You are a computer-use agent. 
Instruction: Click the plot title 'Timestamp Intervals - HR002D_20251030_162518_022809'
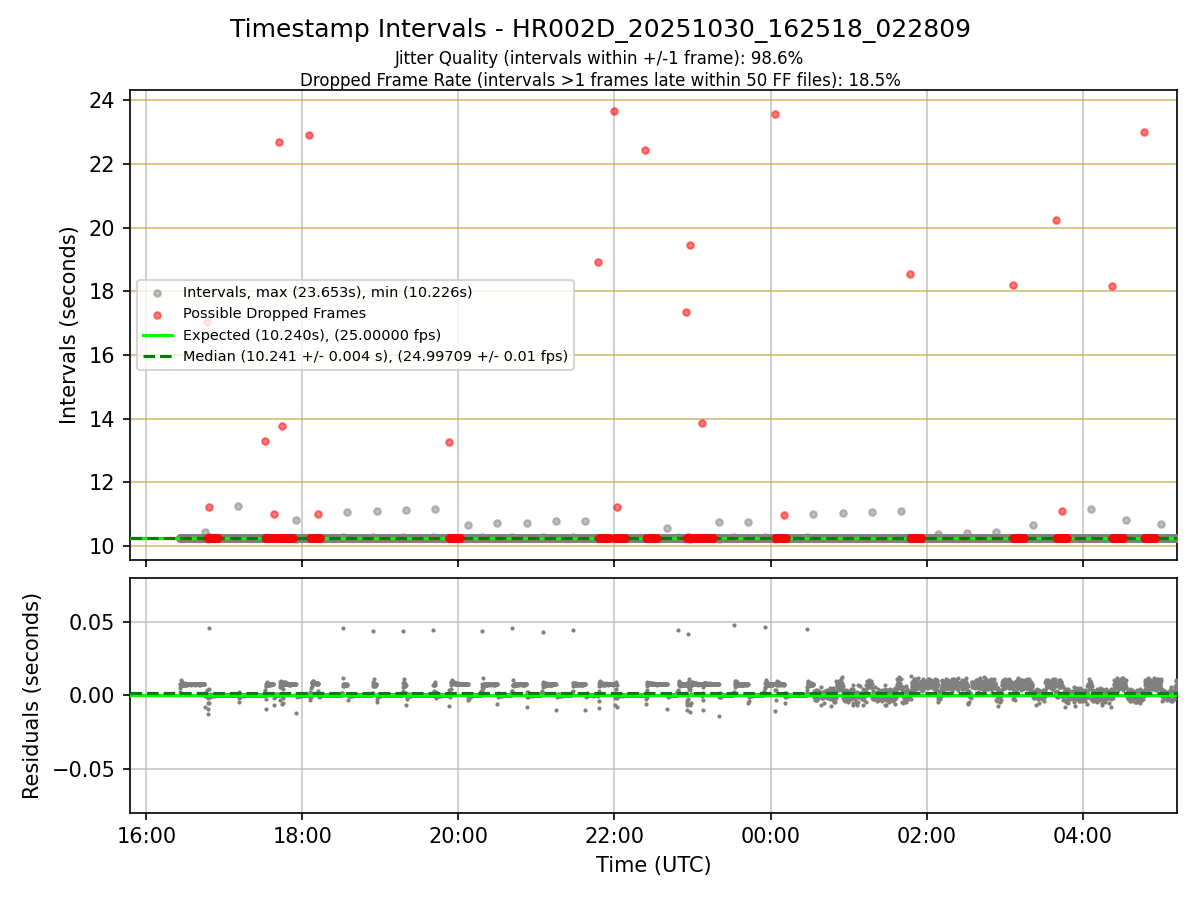pos(600,29)
